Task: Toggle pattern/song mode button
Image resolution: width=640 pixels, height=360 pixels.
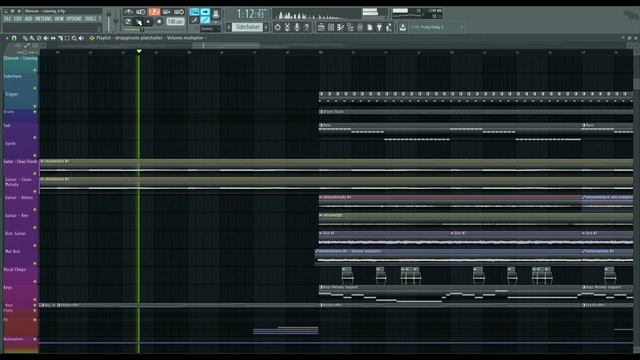Action: 128,22
